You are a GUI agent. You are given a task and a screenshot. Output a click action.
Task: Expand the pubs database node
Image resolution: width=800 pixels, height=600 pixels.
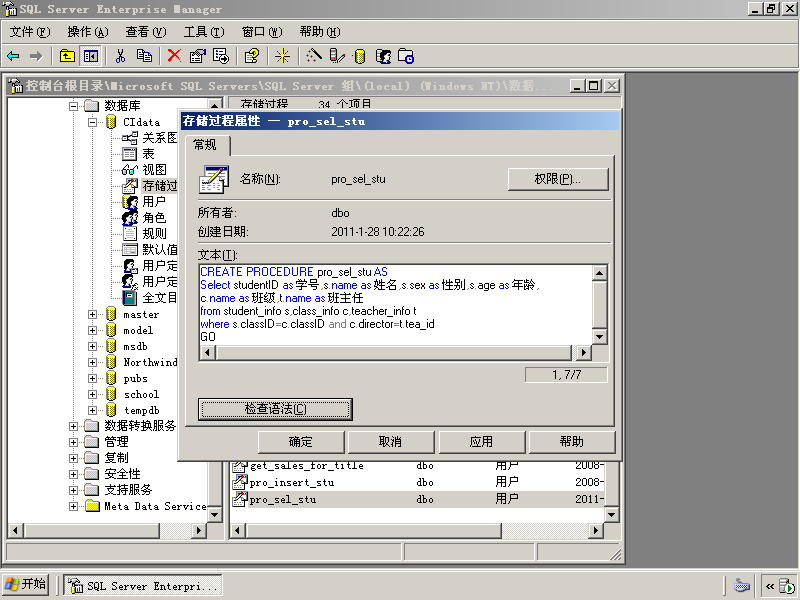[x=92, y=378]
